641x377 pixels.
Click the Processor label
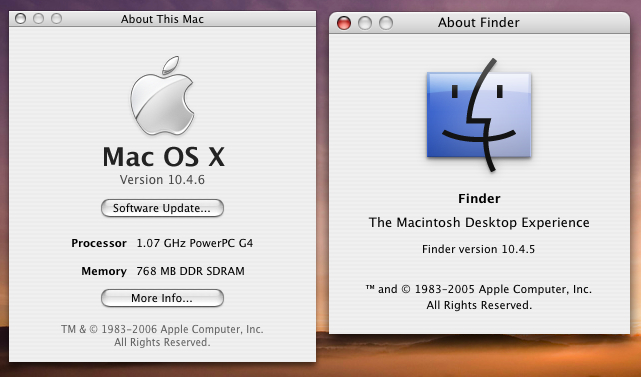[99, 243]
